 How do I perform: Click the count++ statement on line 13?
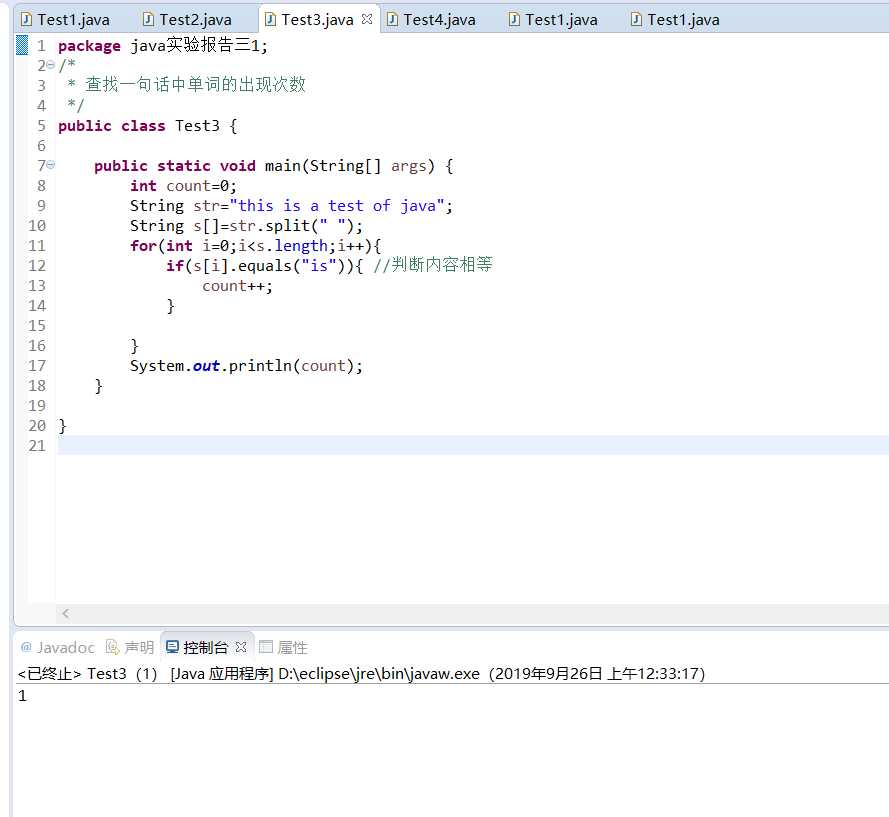tap(237, 286)
